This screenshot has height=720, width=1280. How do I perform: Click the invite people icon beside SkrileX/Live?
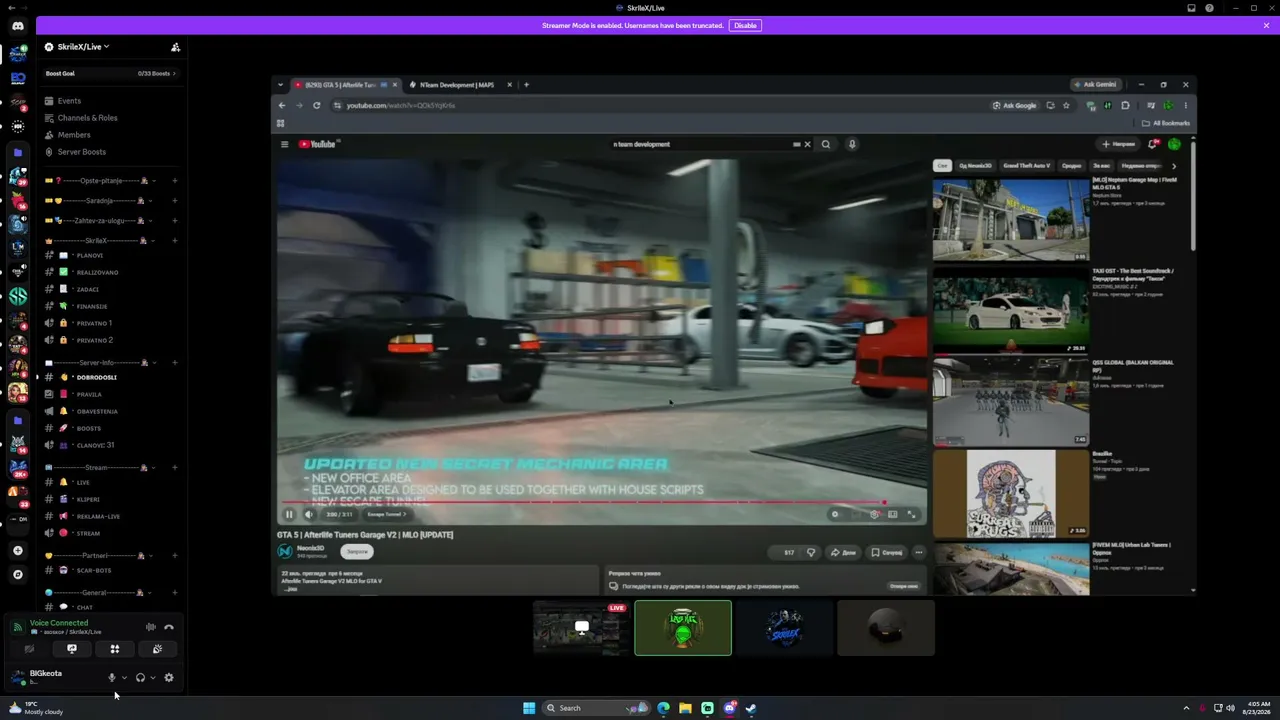tap(175, 47)
